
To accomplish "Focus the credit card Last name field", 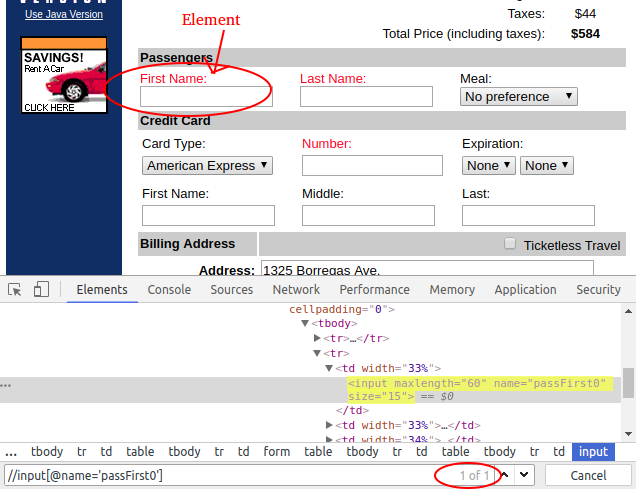I will 528,215.
